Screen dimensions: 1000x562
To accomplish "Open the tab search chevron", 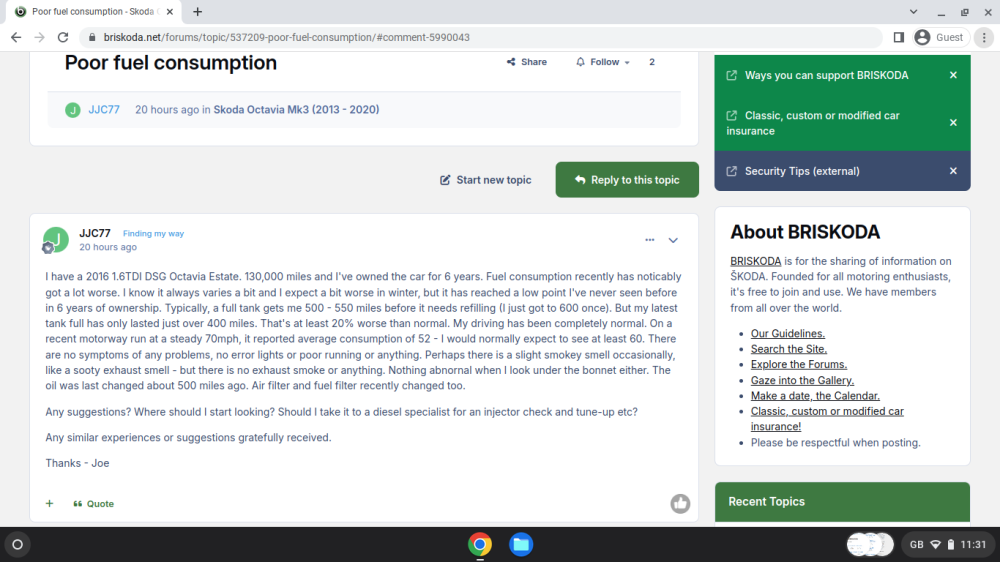I will (x=913, y=11).
